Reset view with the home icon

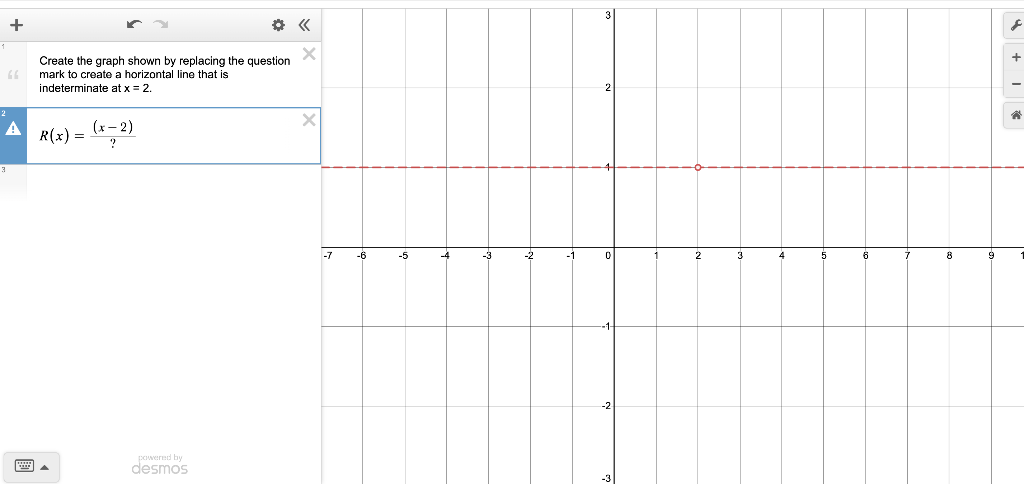point(1016,115)
